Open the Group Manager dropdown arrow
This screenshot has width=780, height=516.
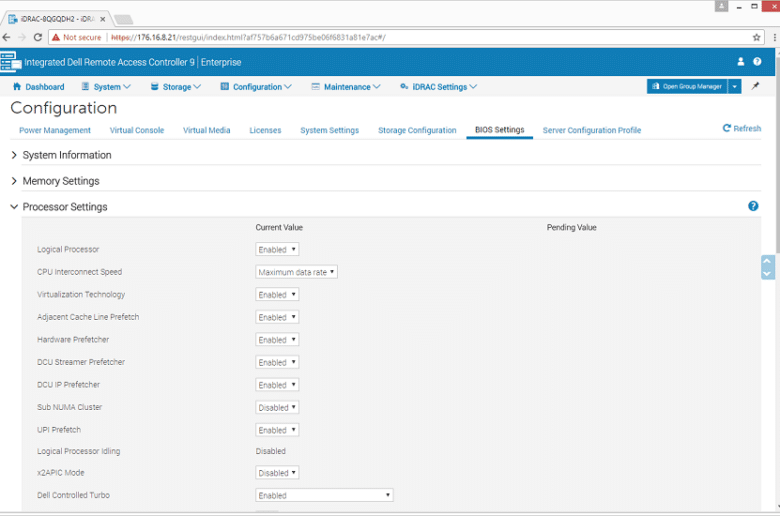734,86
